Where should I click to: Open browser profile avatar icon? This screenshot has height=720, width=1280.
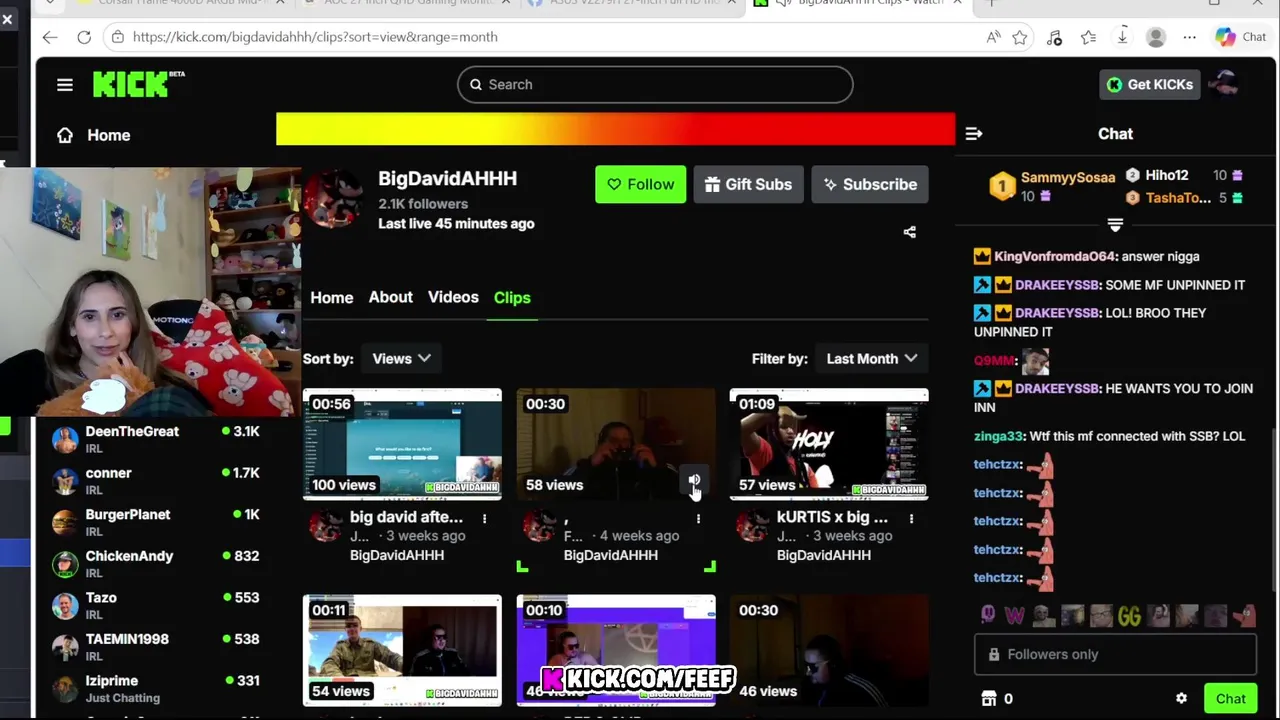pos(1156,37)
